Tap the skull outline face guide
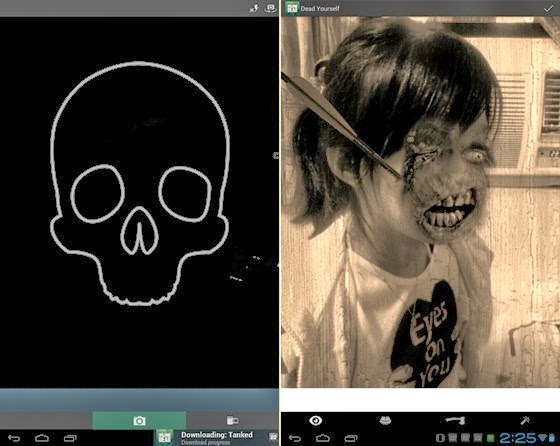The width and height of the screenshot is (560, 446). pyautogui.click(x=140, y=183)
